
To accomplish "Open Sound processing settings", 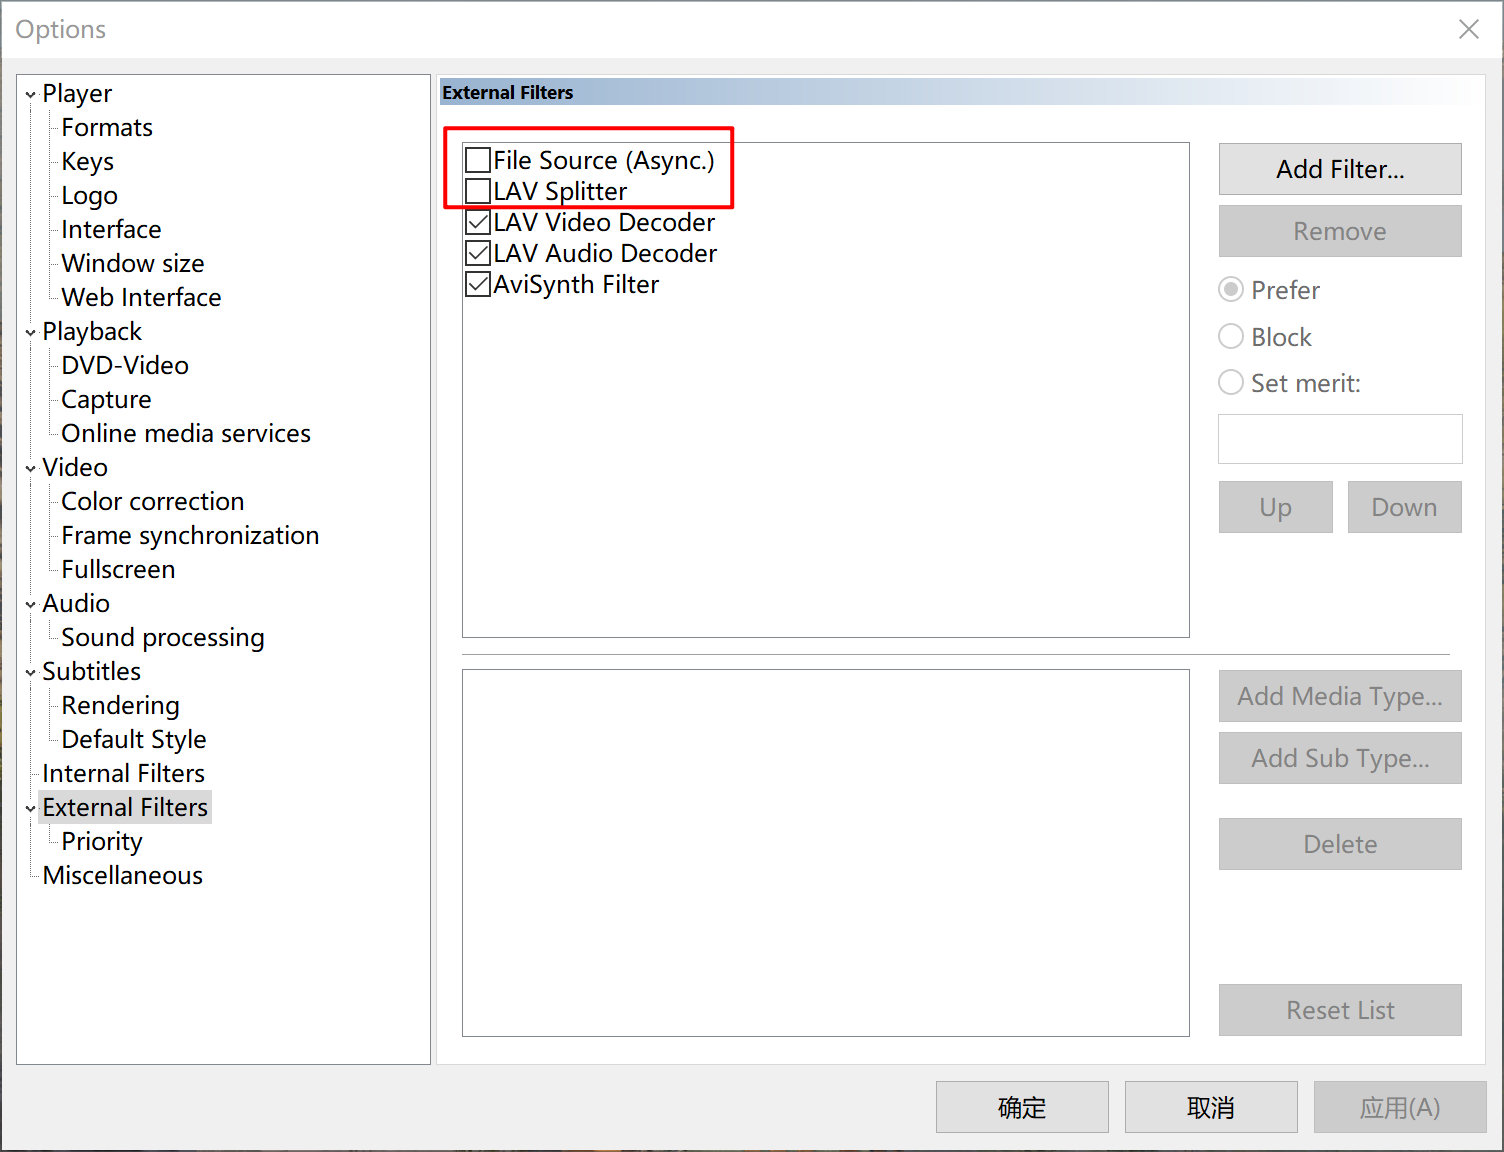I will [x=163, y=637].
